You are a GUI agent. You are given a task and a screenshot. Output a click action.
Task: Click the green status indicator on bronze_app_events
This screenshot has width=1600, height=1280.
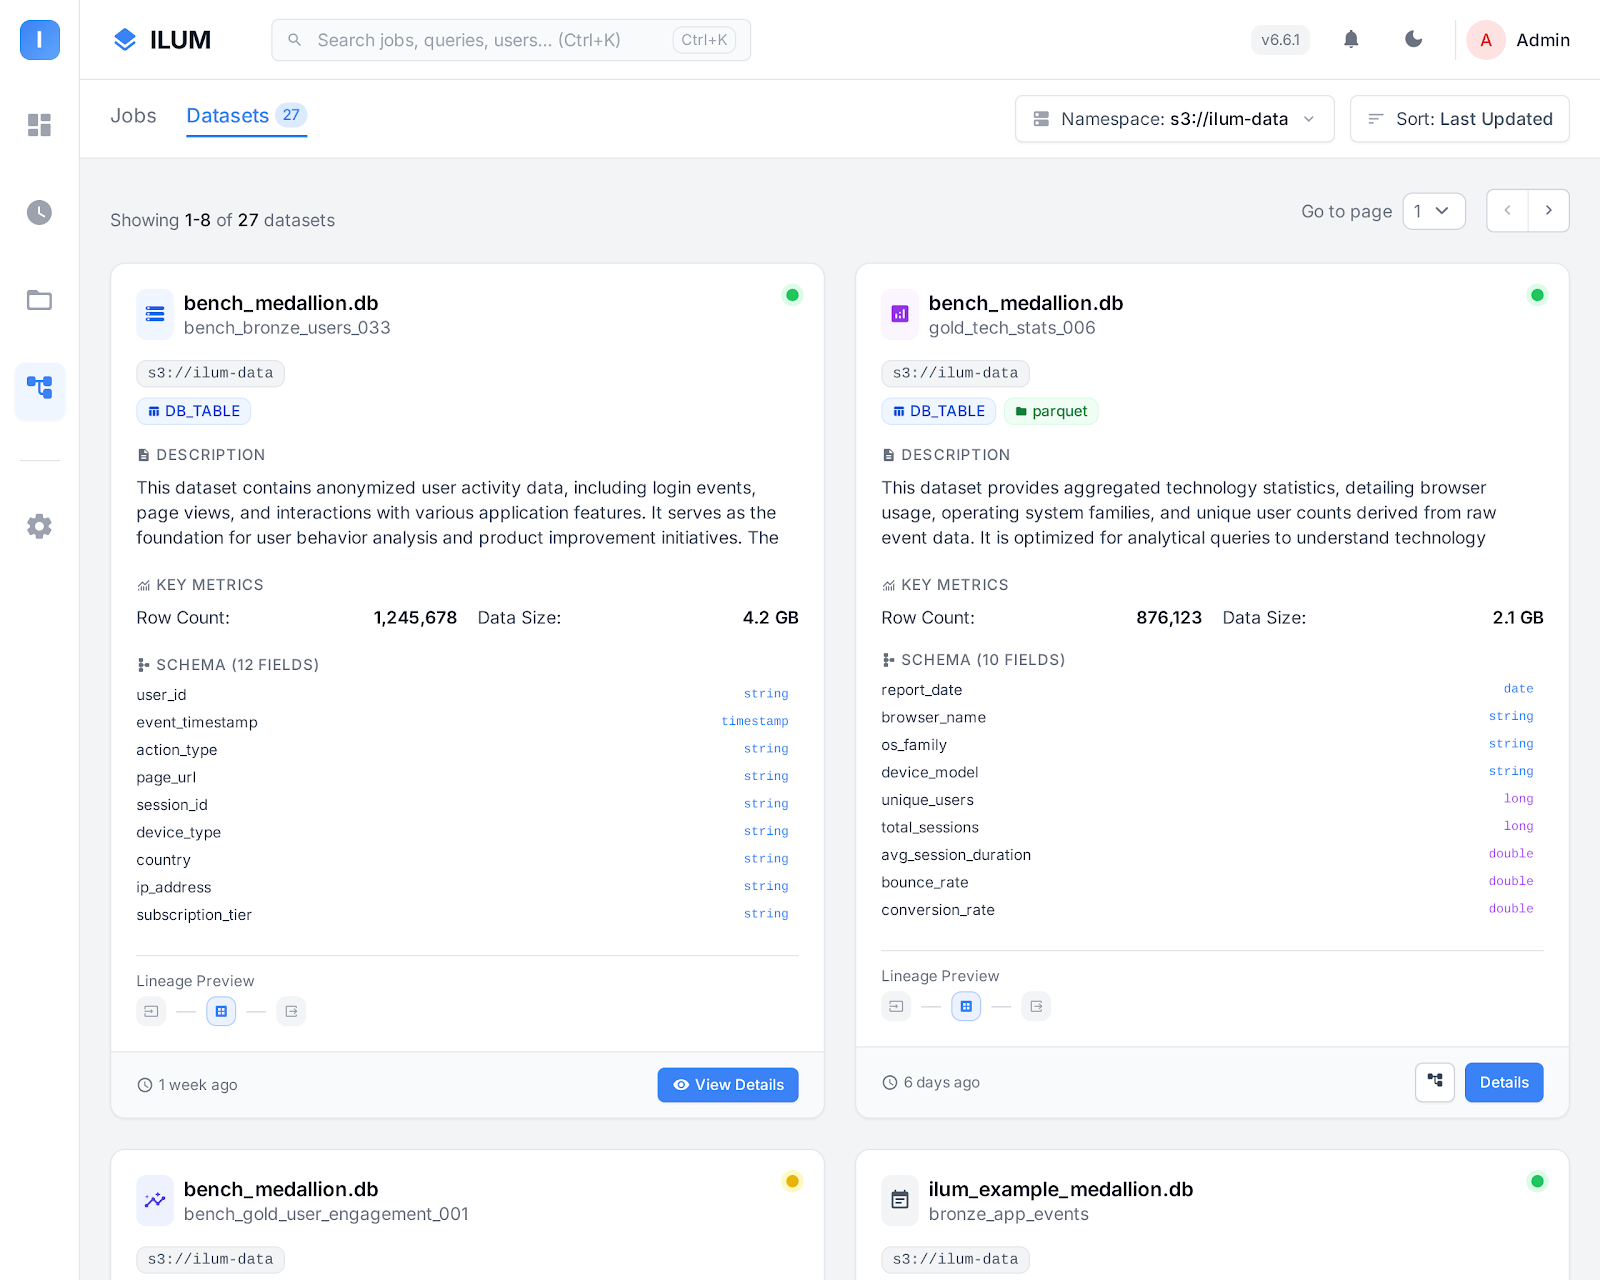(x=1537, y=1181)
